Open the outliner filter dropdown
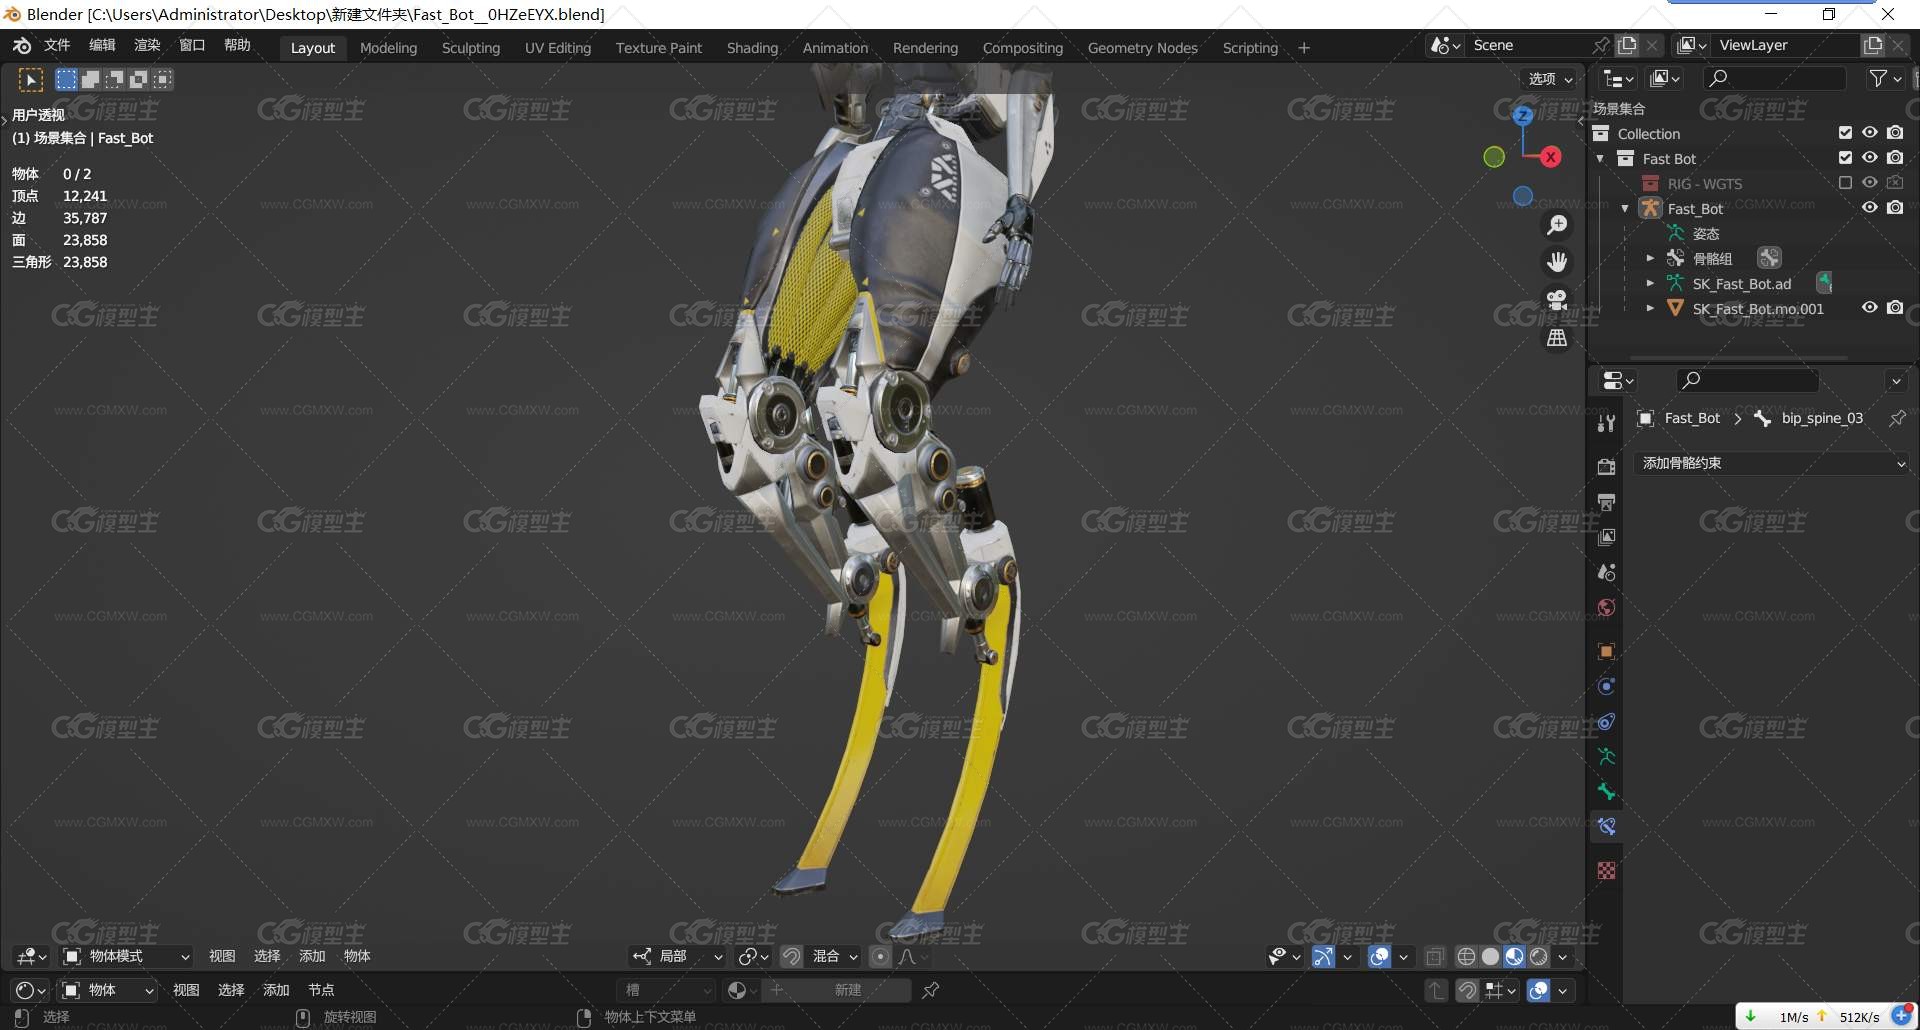Viewport: 1920px width, 1030px height. pyautogui.click(x=1885, y=79)
